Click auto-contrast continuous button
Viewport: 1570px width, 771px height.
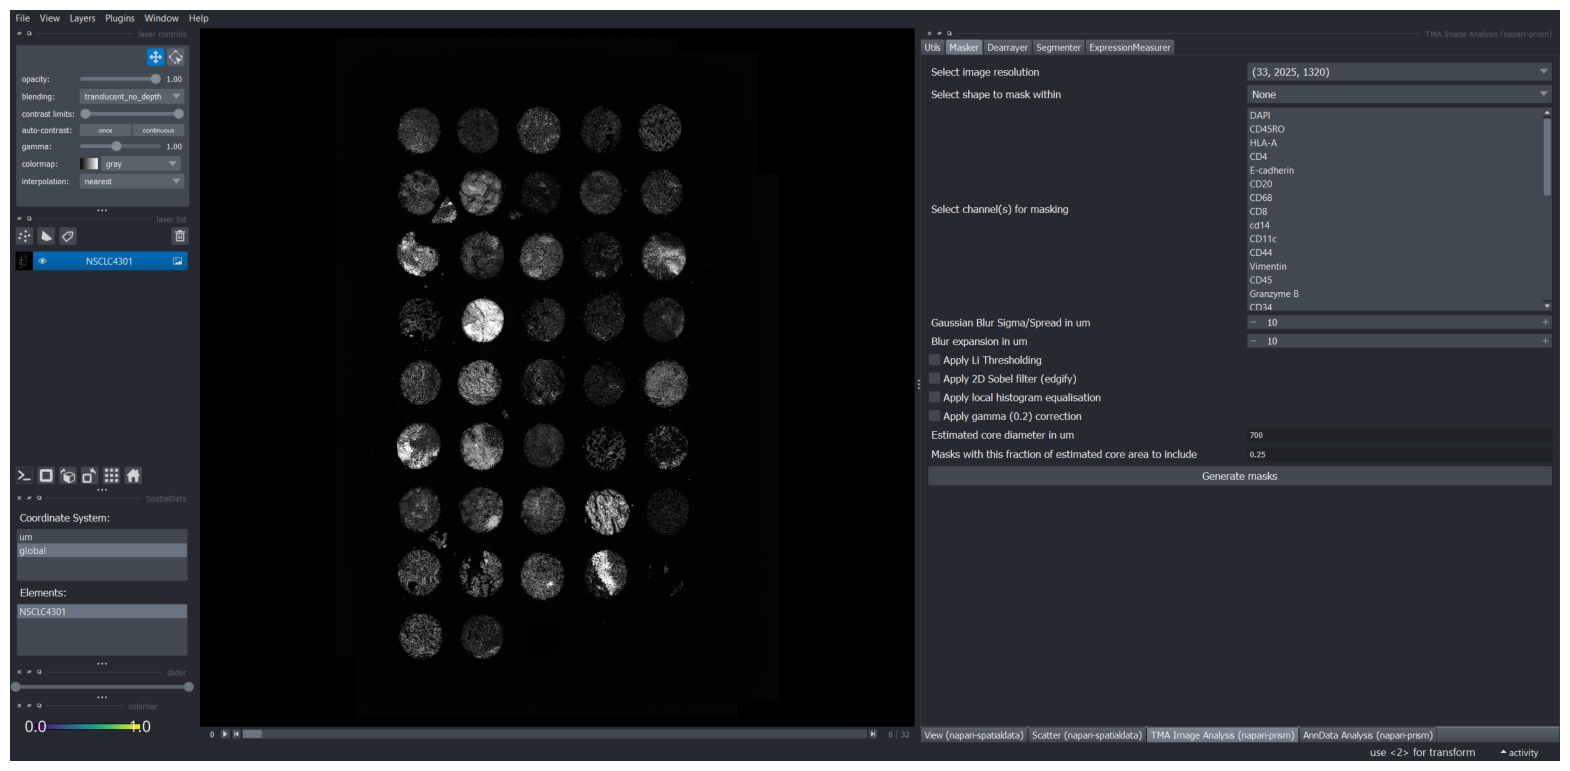pos(158,130)
